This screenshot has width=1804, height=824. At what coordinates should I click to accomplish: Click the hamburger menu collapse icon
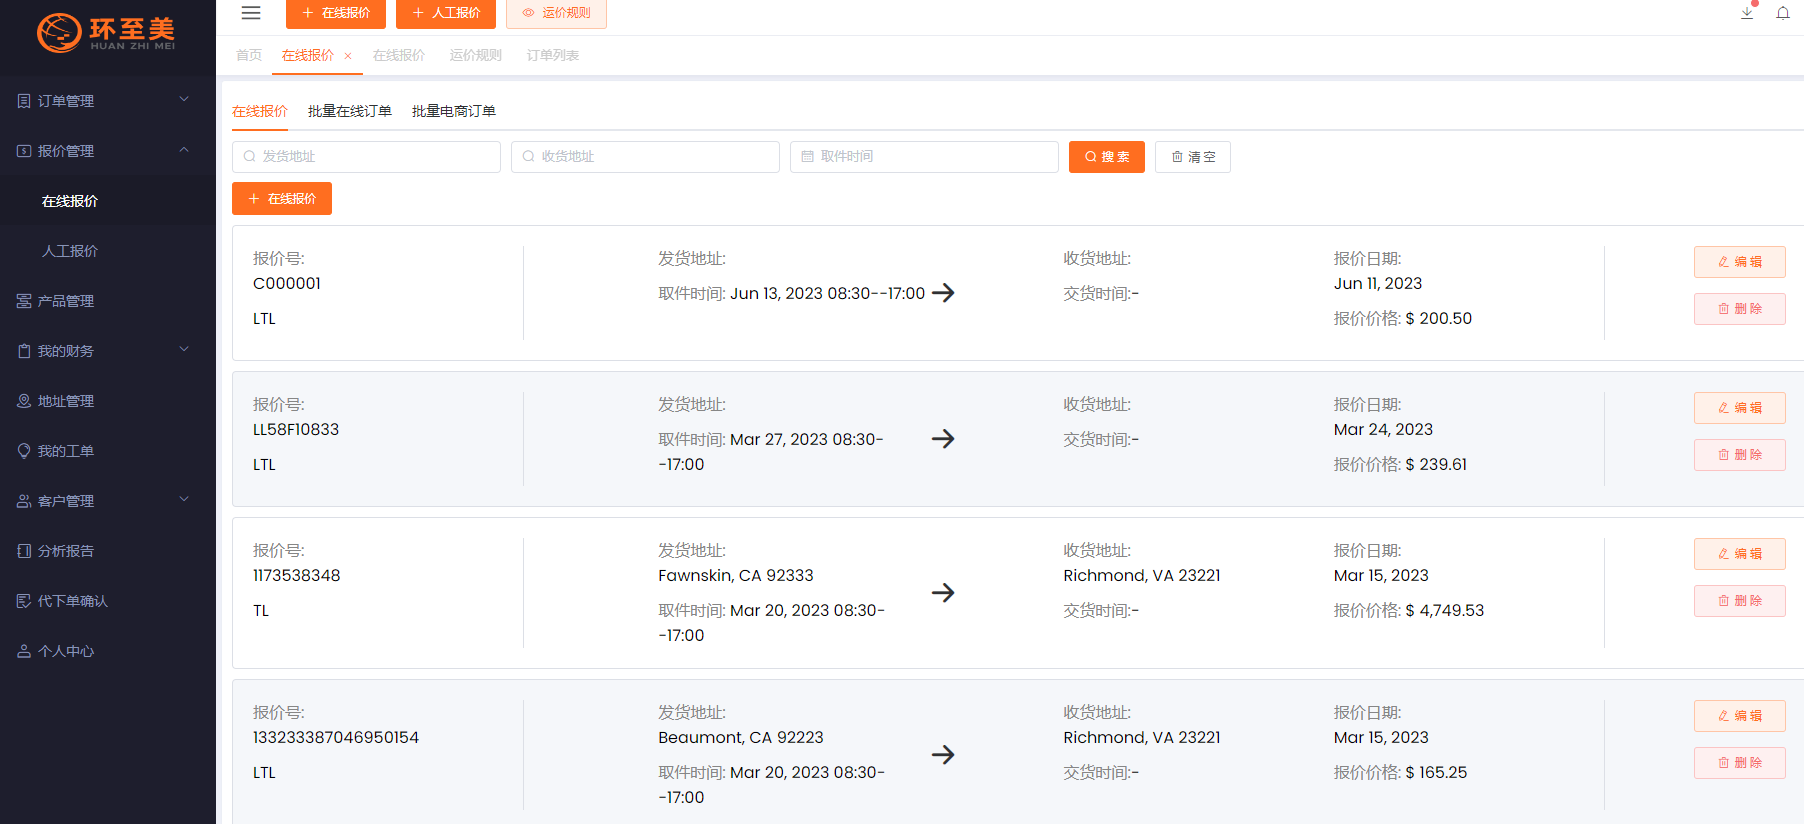click(251, 13)
